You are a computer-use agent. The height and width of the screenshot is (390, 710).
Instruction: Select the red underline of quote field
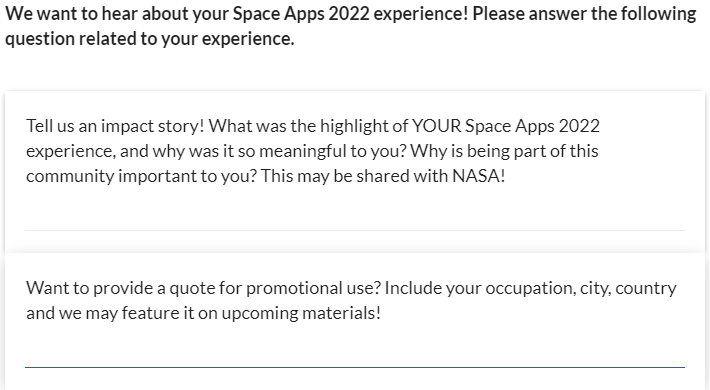point(355,367)
